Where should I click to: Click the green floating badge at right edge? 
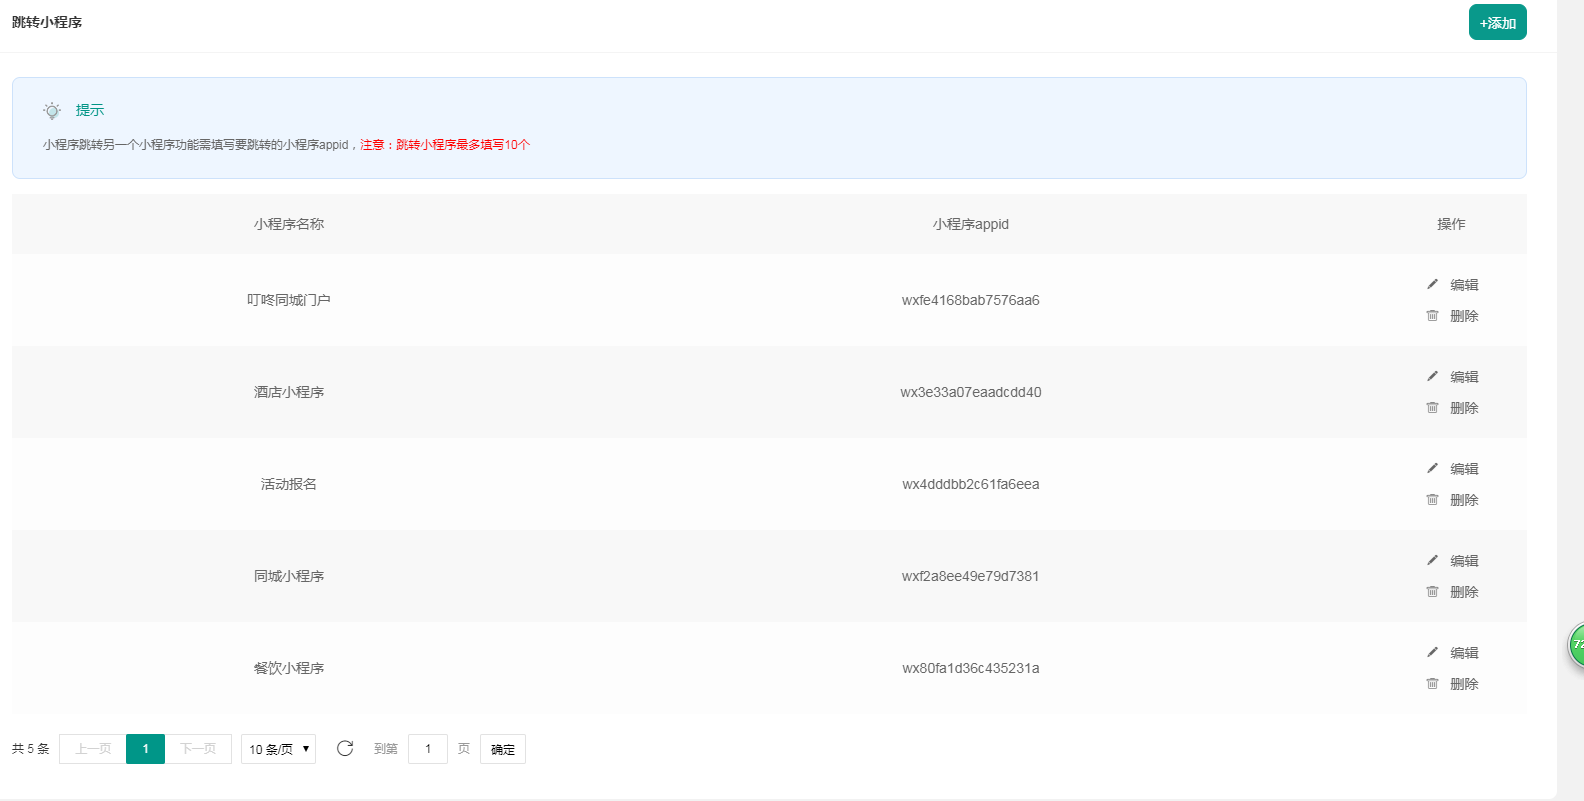1576,645
